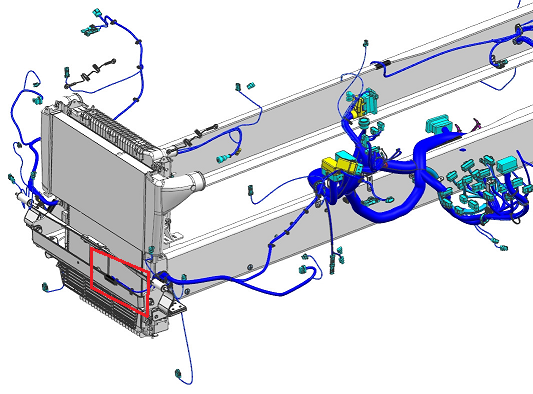Select the pair of teal connectors above the frame rail
The image size is (533, 394).
[245, 86]
